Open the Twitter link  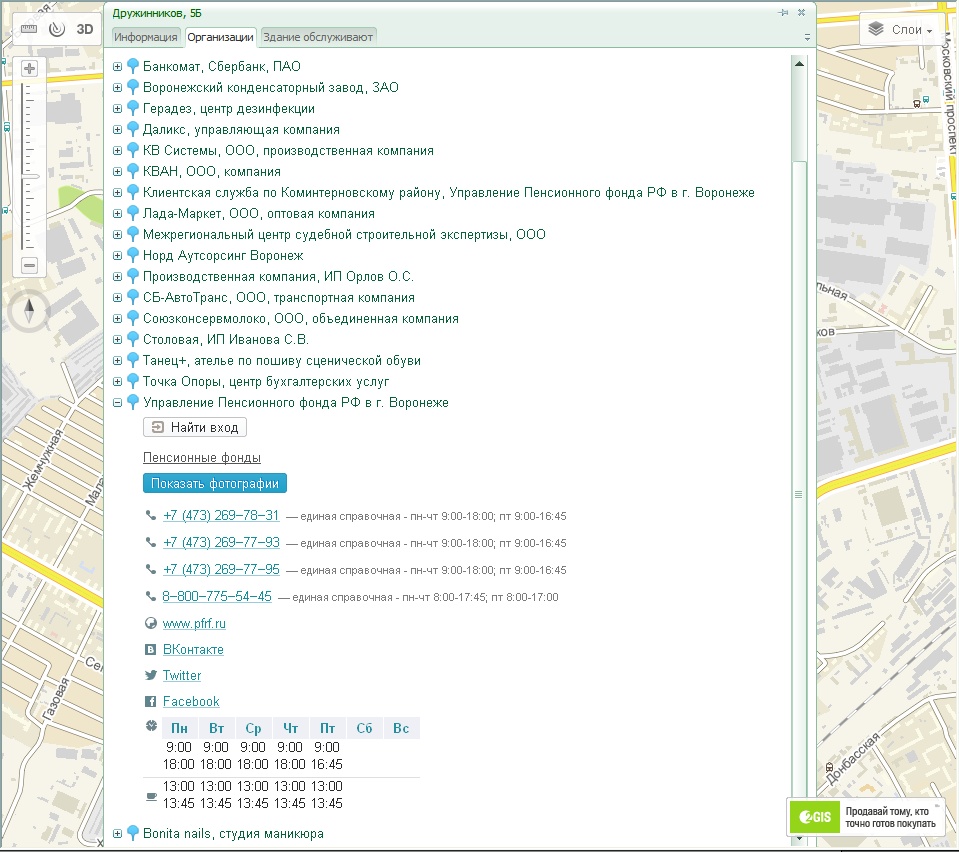coord(182,675)
